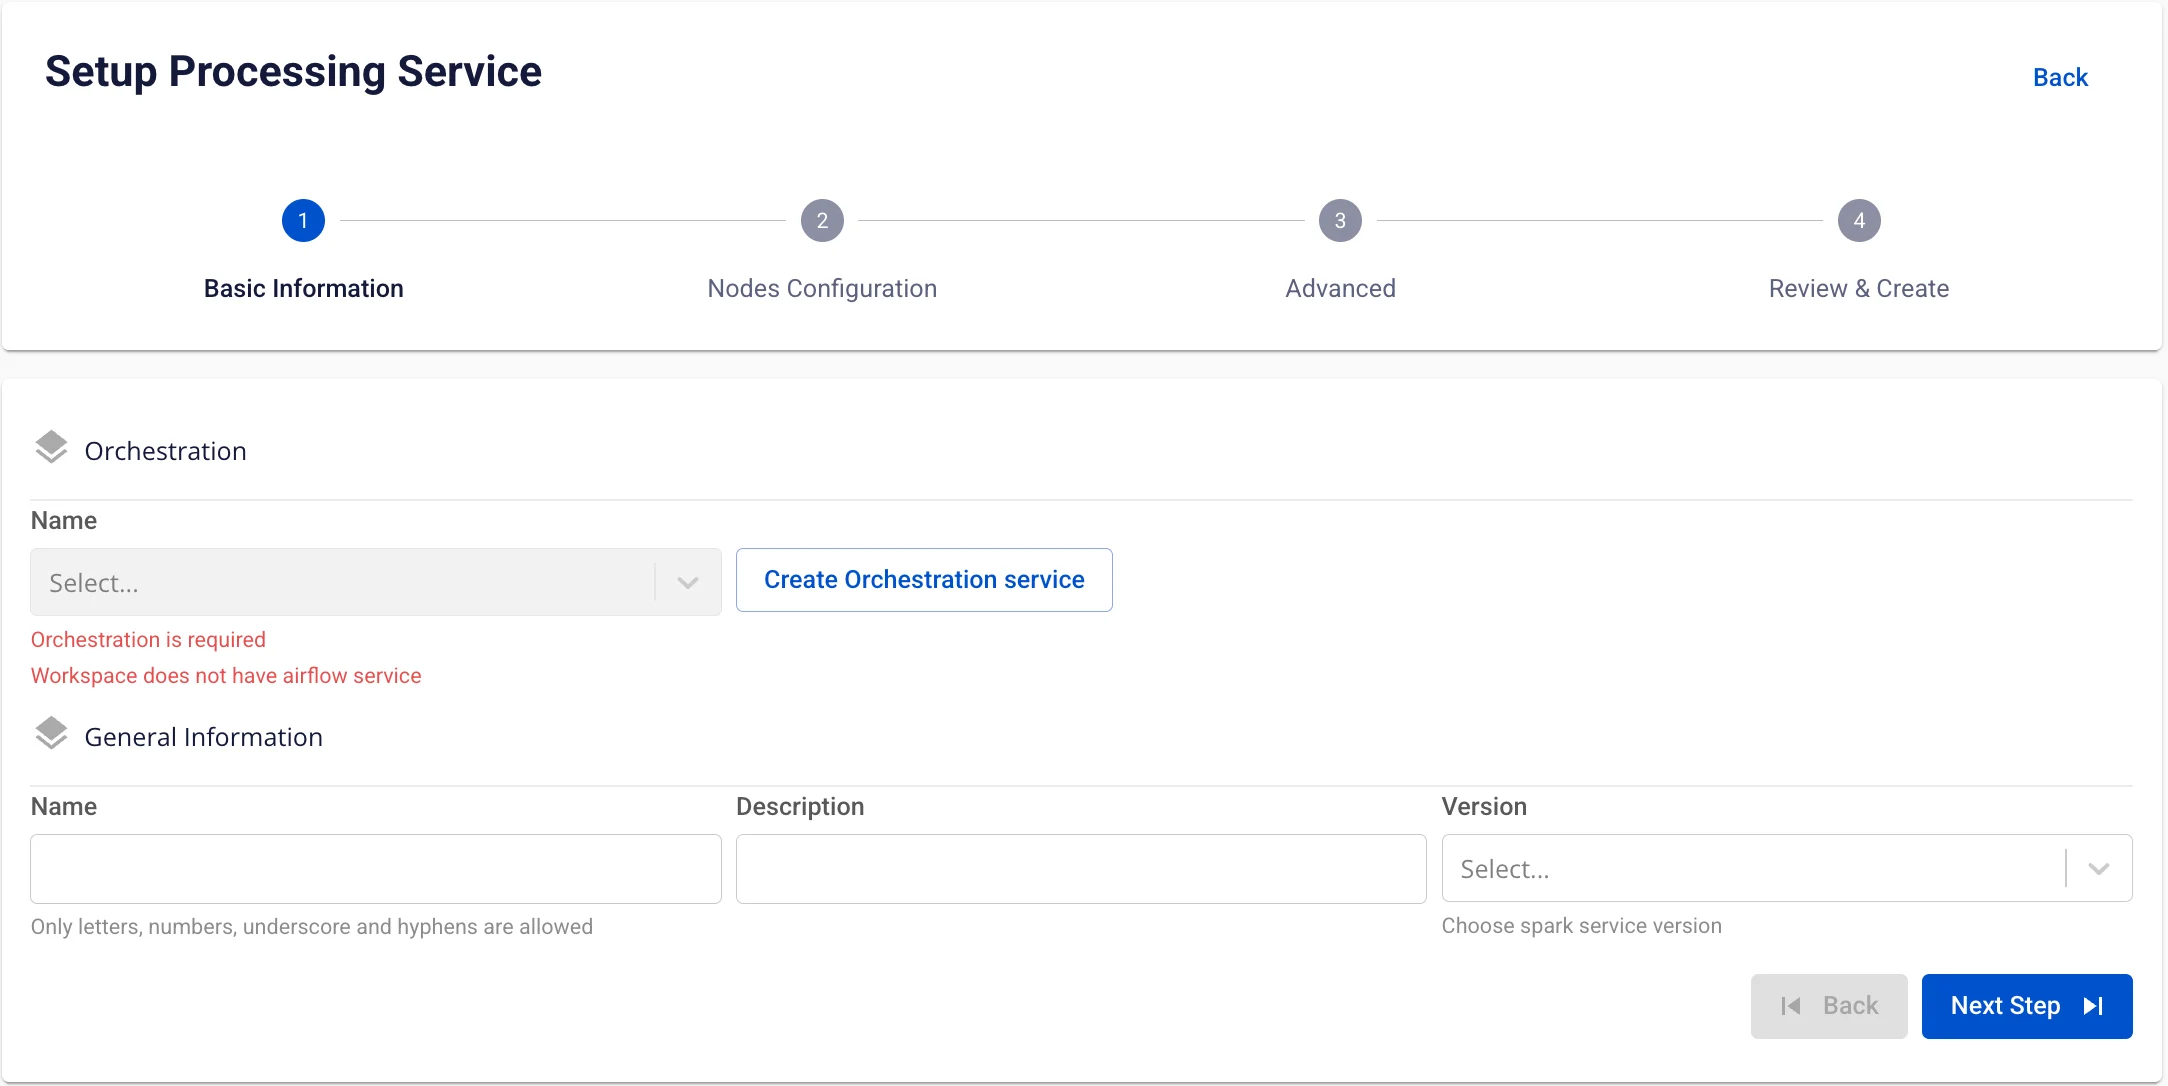Screen dimensions: 2168x1086
Task: Click the skip-back icon in Back button
Action: pyautogui.click(x=1791, y=1006)
